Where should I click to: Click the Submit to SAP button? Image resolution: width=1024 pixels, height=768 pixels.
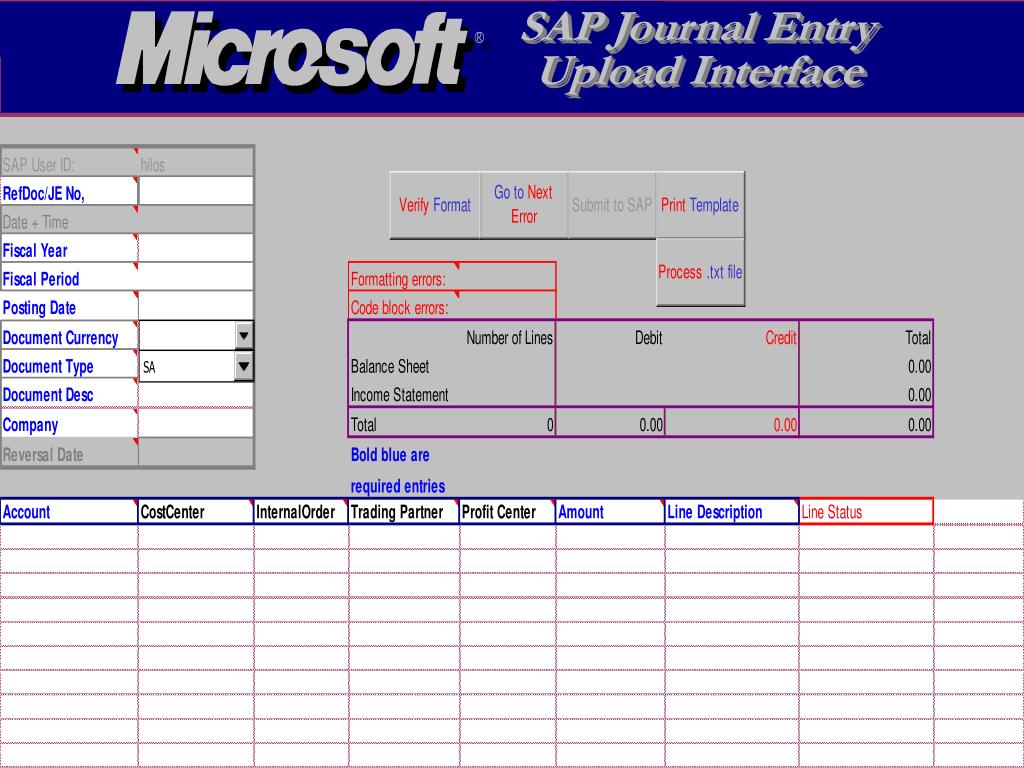[612, 205]
